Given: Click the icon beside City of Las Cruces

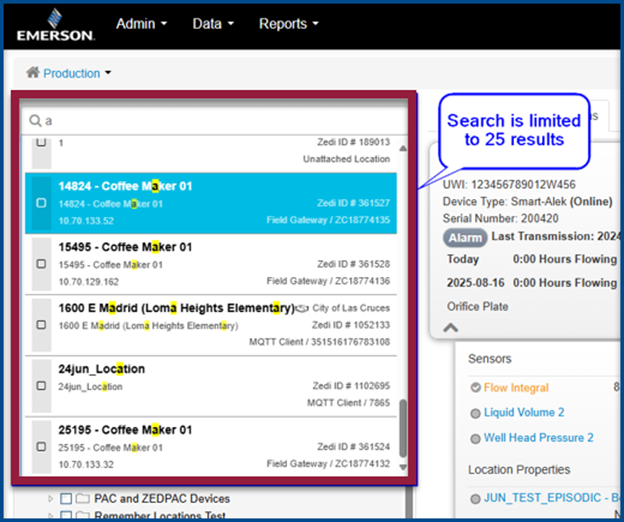Looking at the screenshot, I should point(302,308).
